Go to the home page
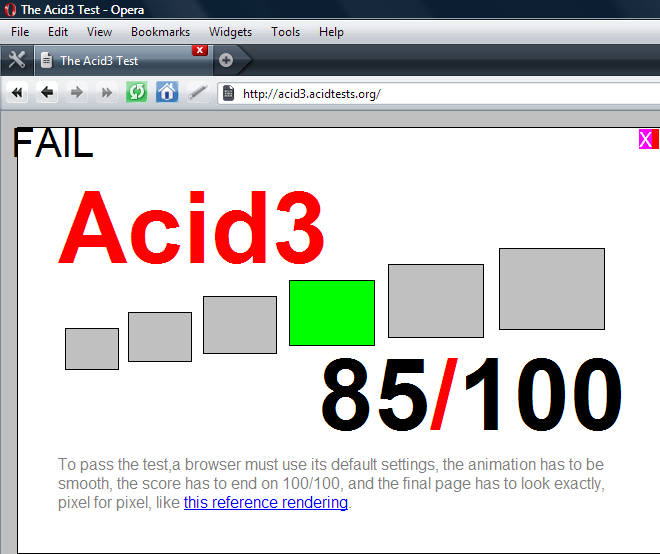Image resolution: width=660 pixels, height=554 pixels. (x=167, y=92)
